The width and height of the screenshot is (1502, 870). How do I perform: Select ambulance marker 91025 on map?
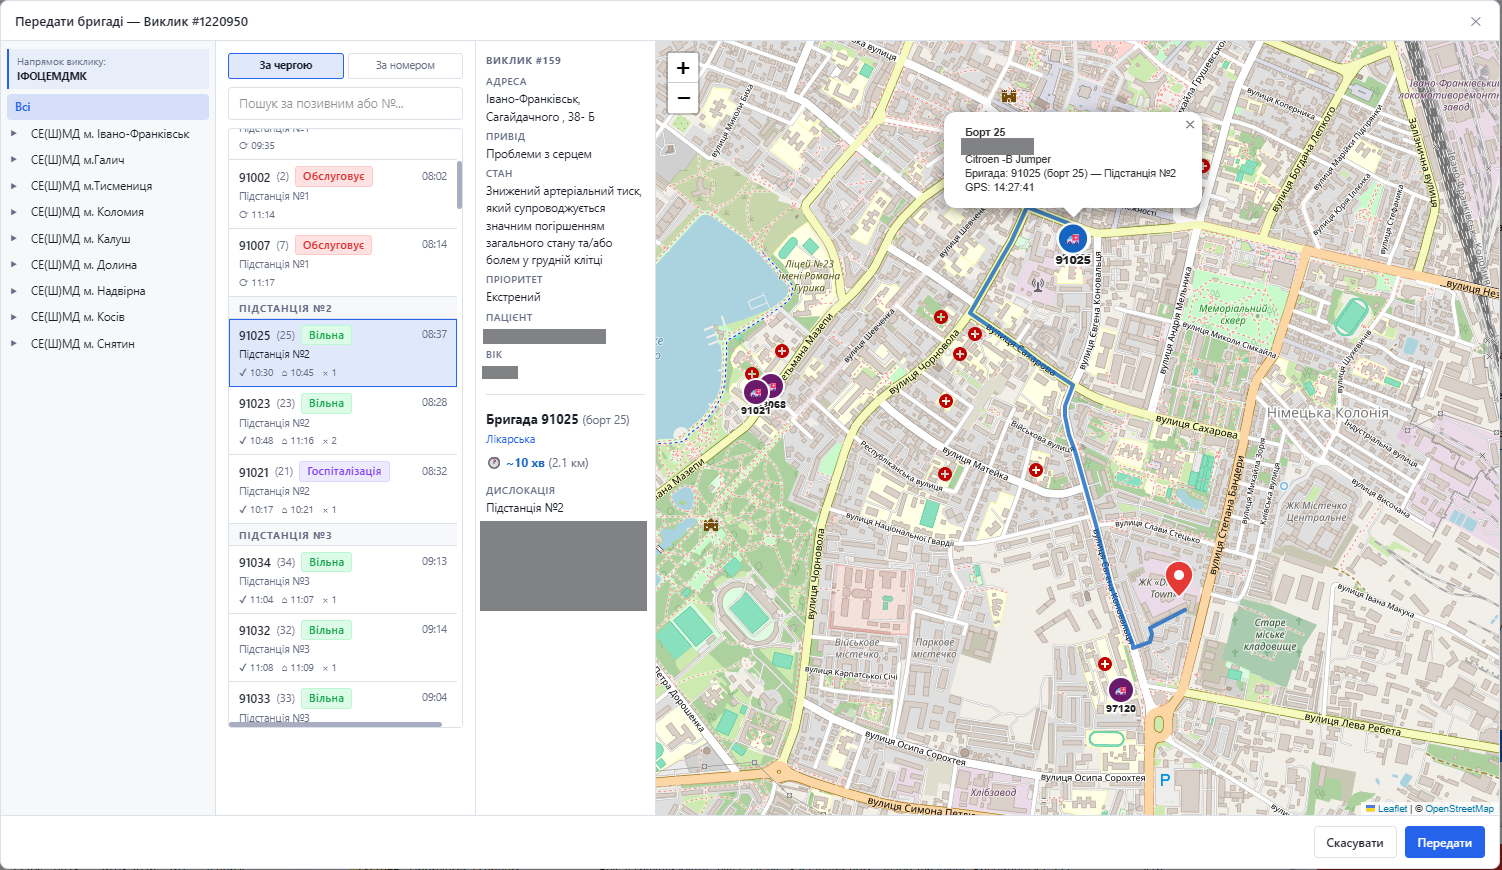point(1073,239)
